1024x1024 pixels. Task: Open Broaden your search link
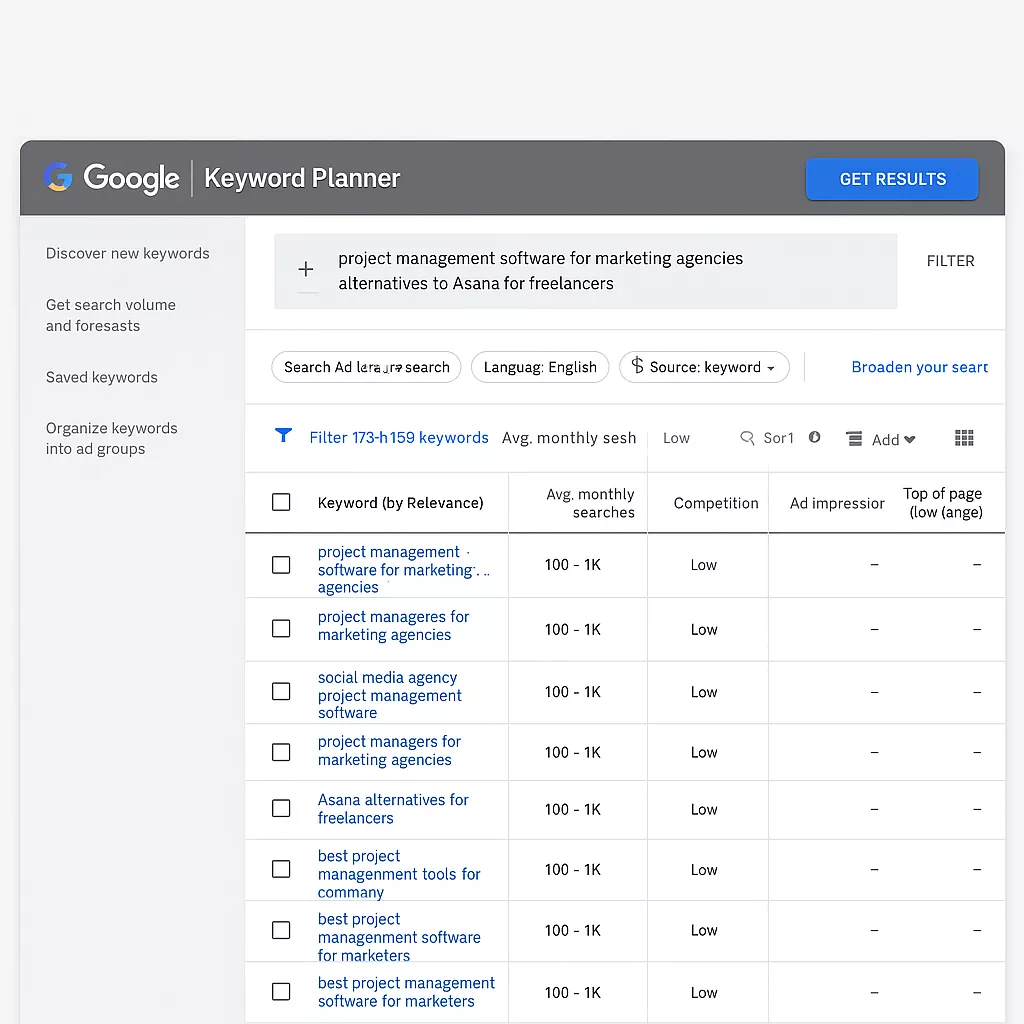click(919, 367)
